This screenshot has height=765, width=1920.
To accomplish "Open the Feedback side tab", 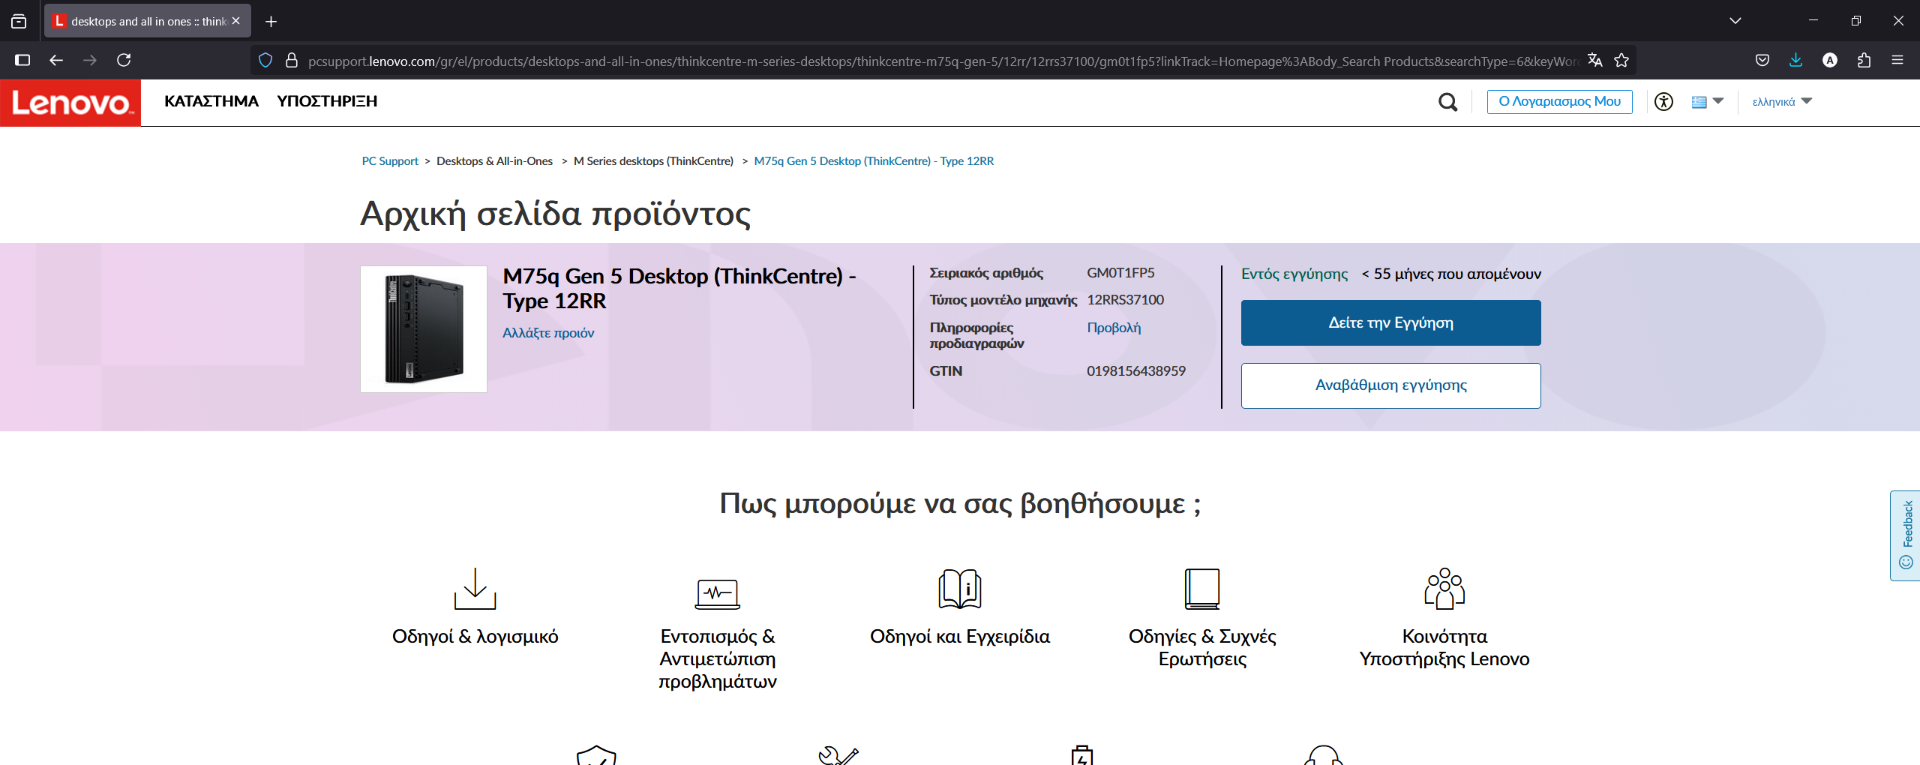I will [1905, 535].
